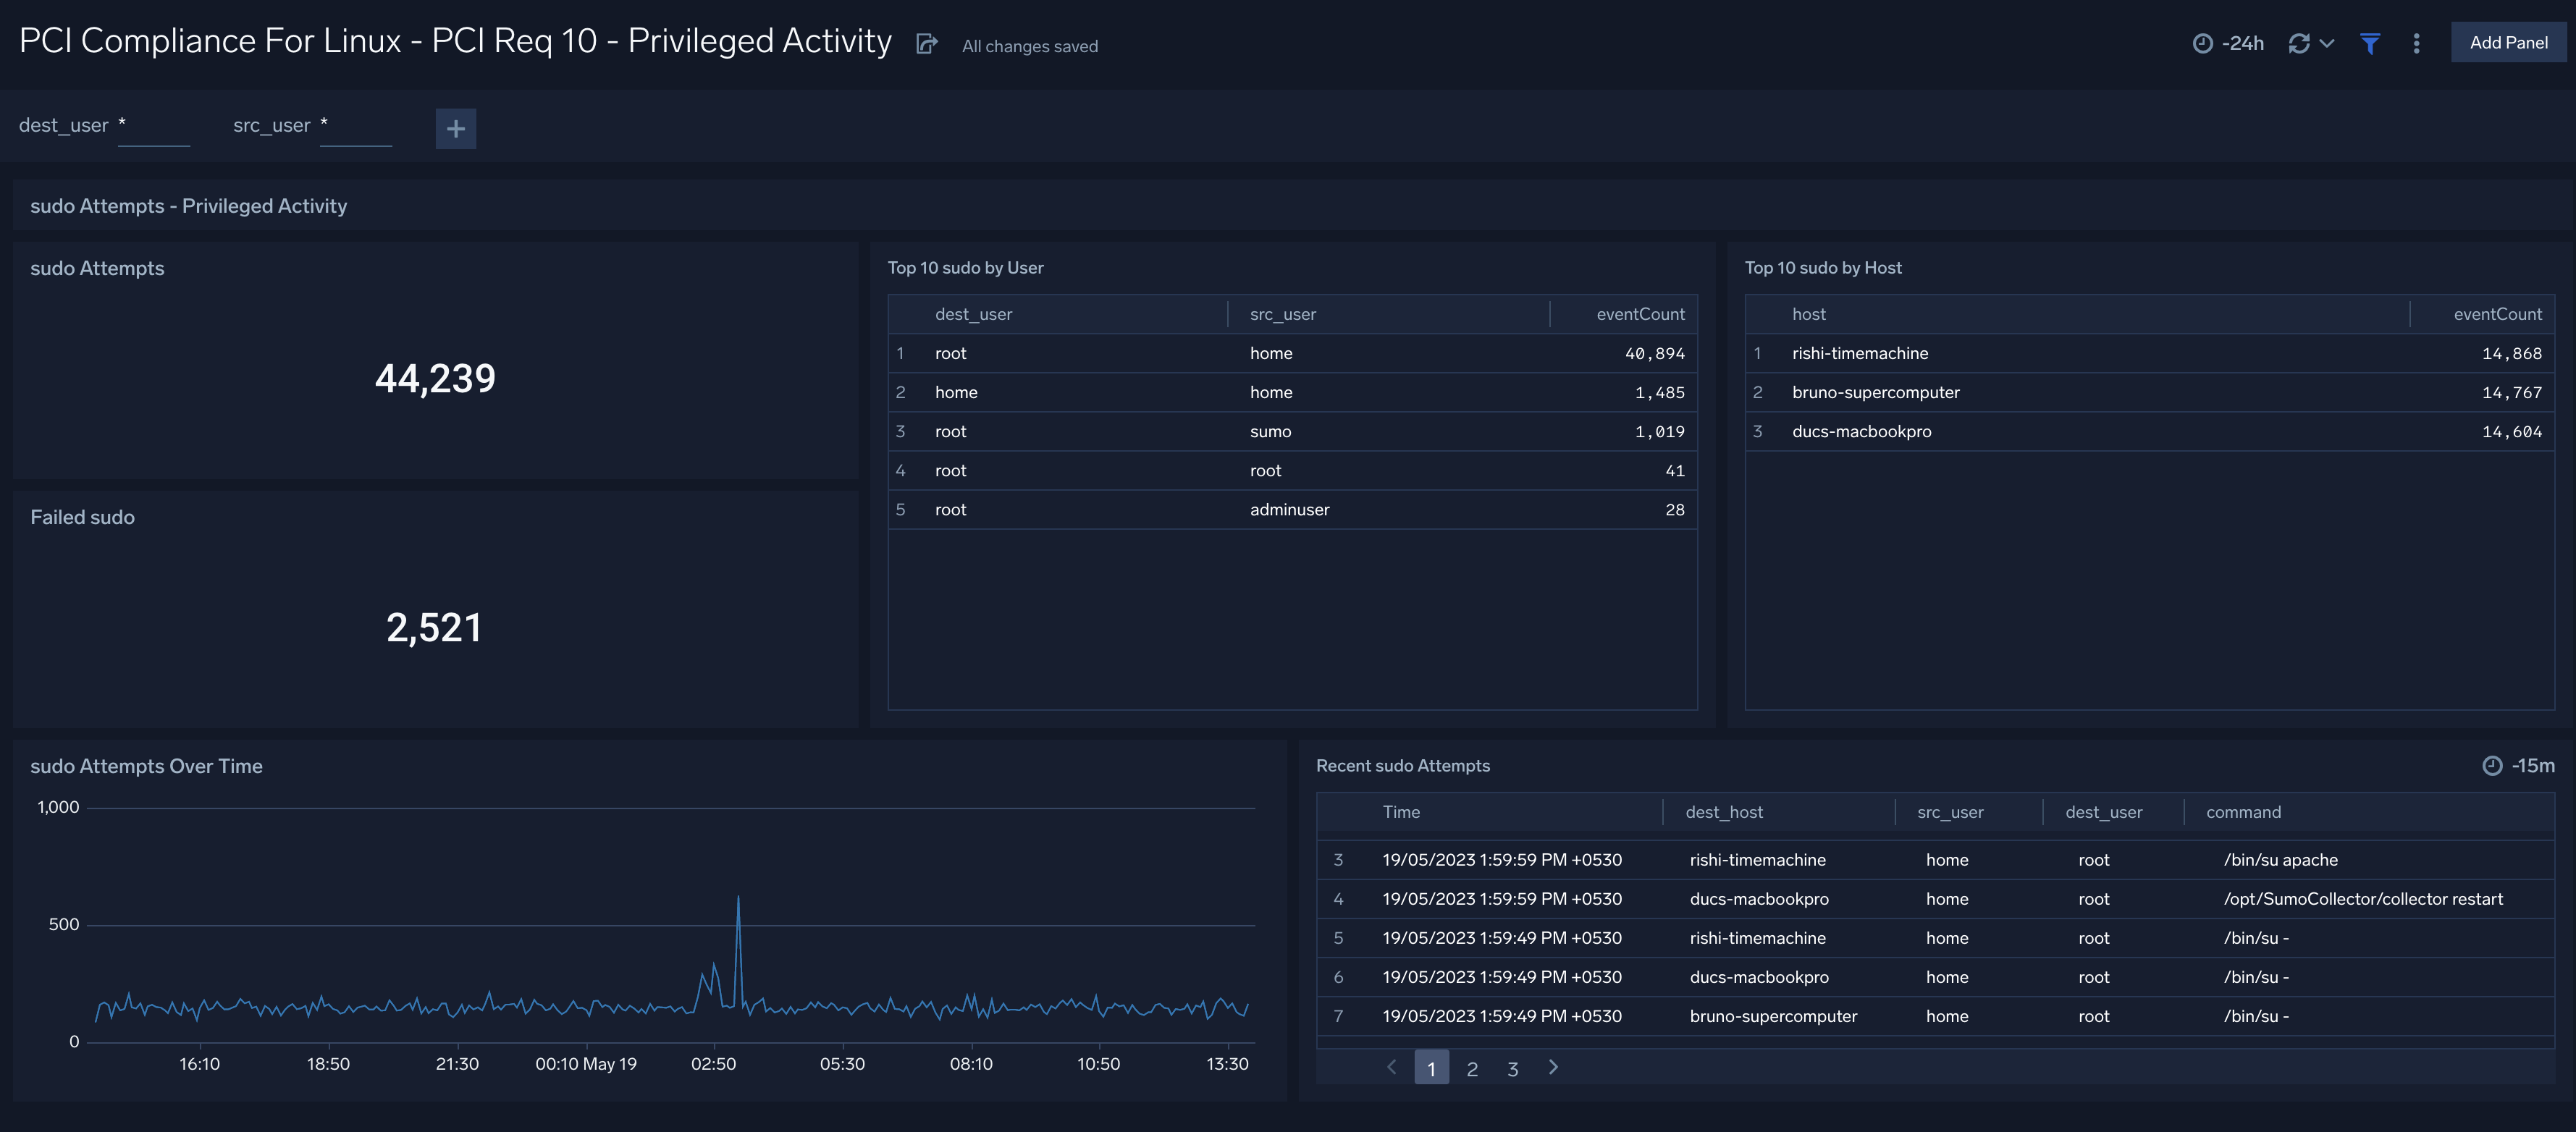
Task: Click the Top 10 sudo by Host title
Action: (1822, 268)
